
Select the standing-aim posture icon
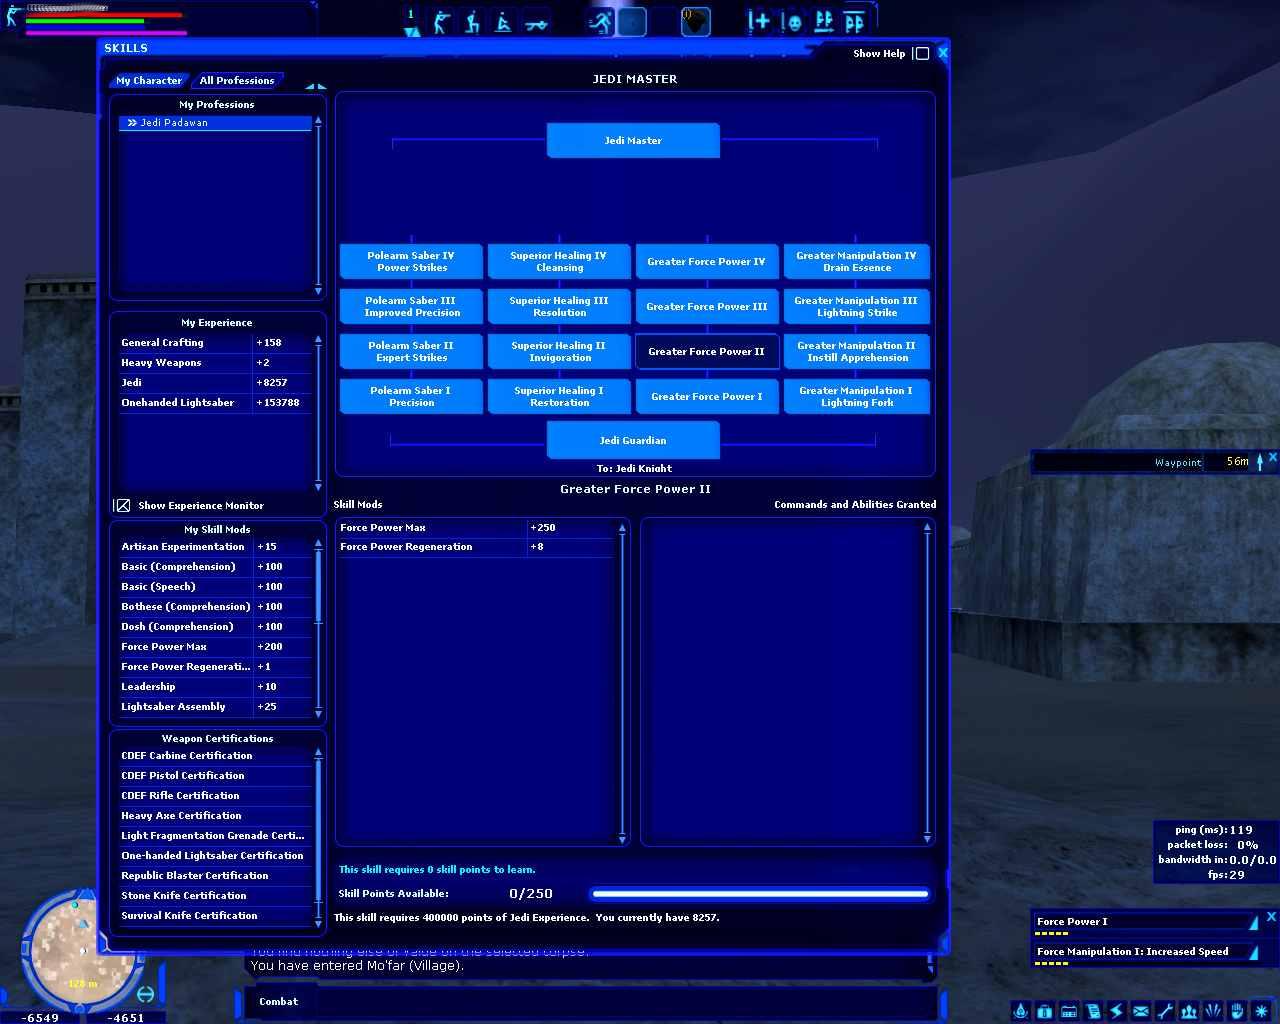(x=441, y=21)
